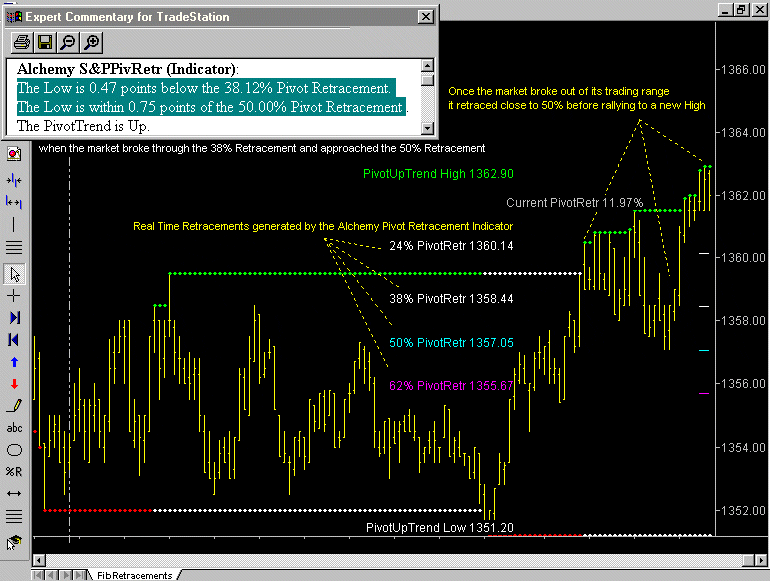770x582 pixels.
Task: Click the next-tab navigation arrow
Action: [66, 575]
